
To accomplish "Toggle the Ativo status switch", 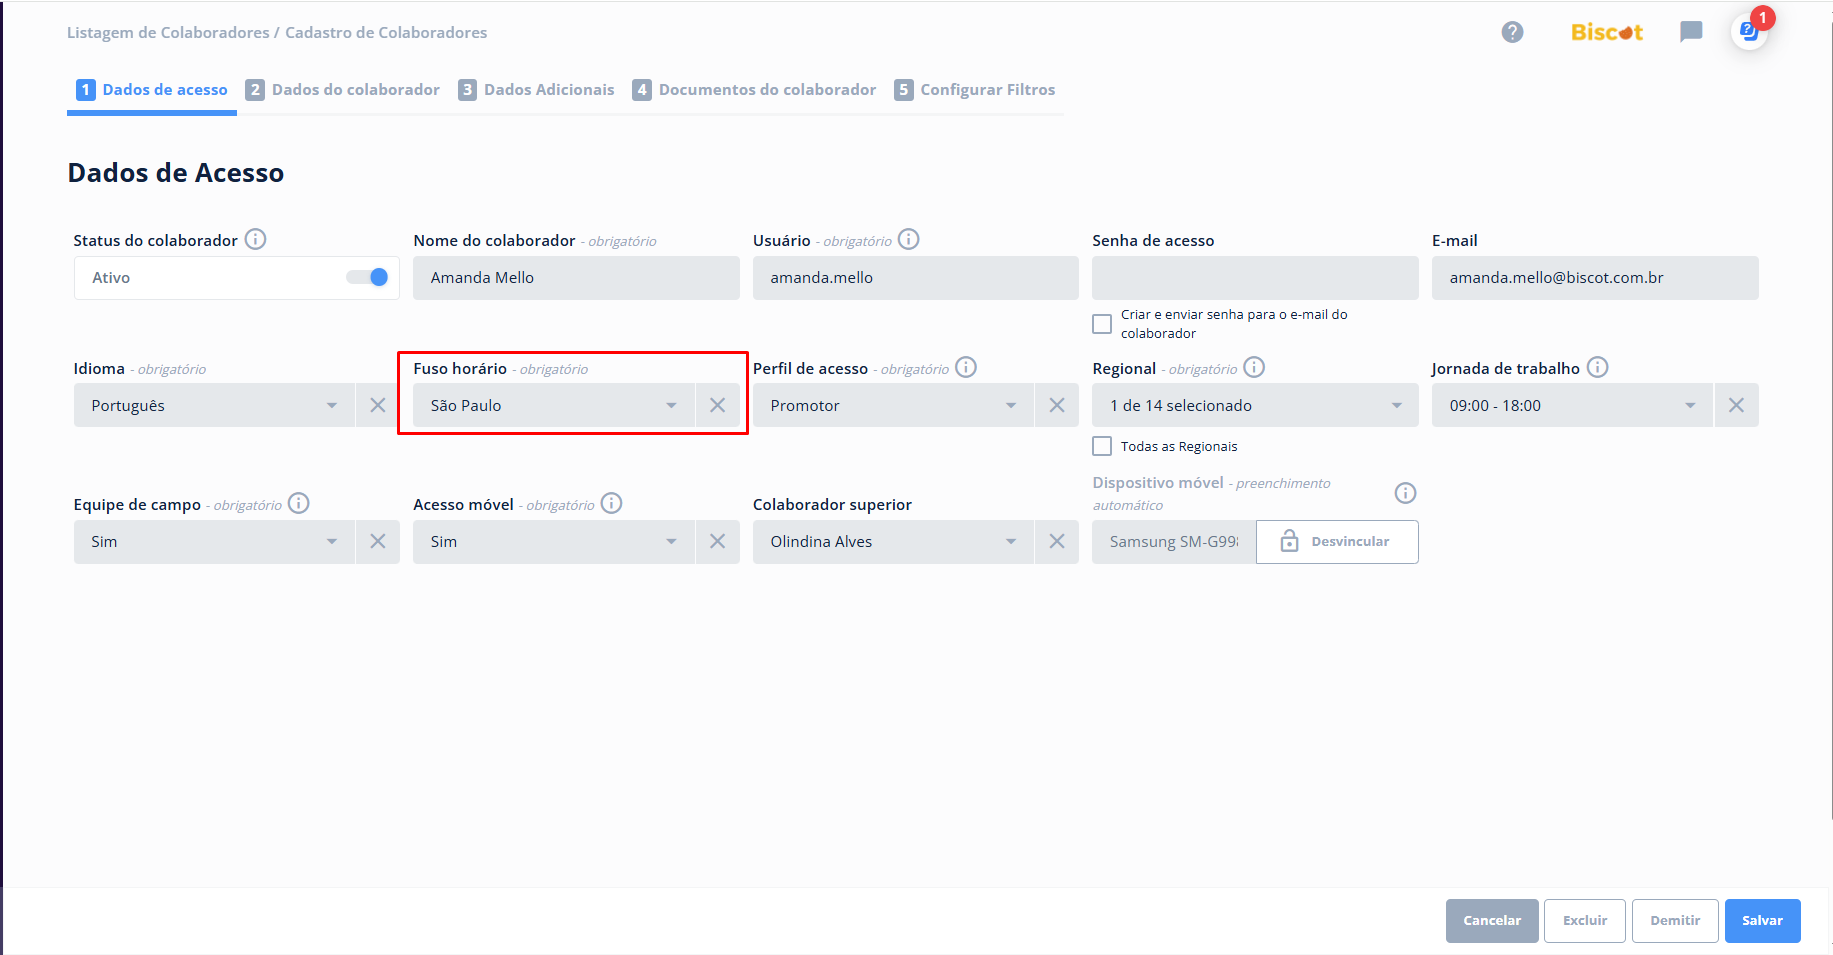I will [x=368, y=277].
